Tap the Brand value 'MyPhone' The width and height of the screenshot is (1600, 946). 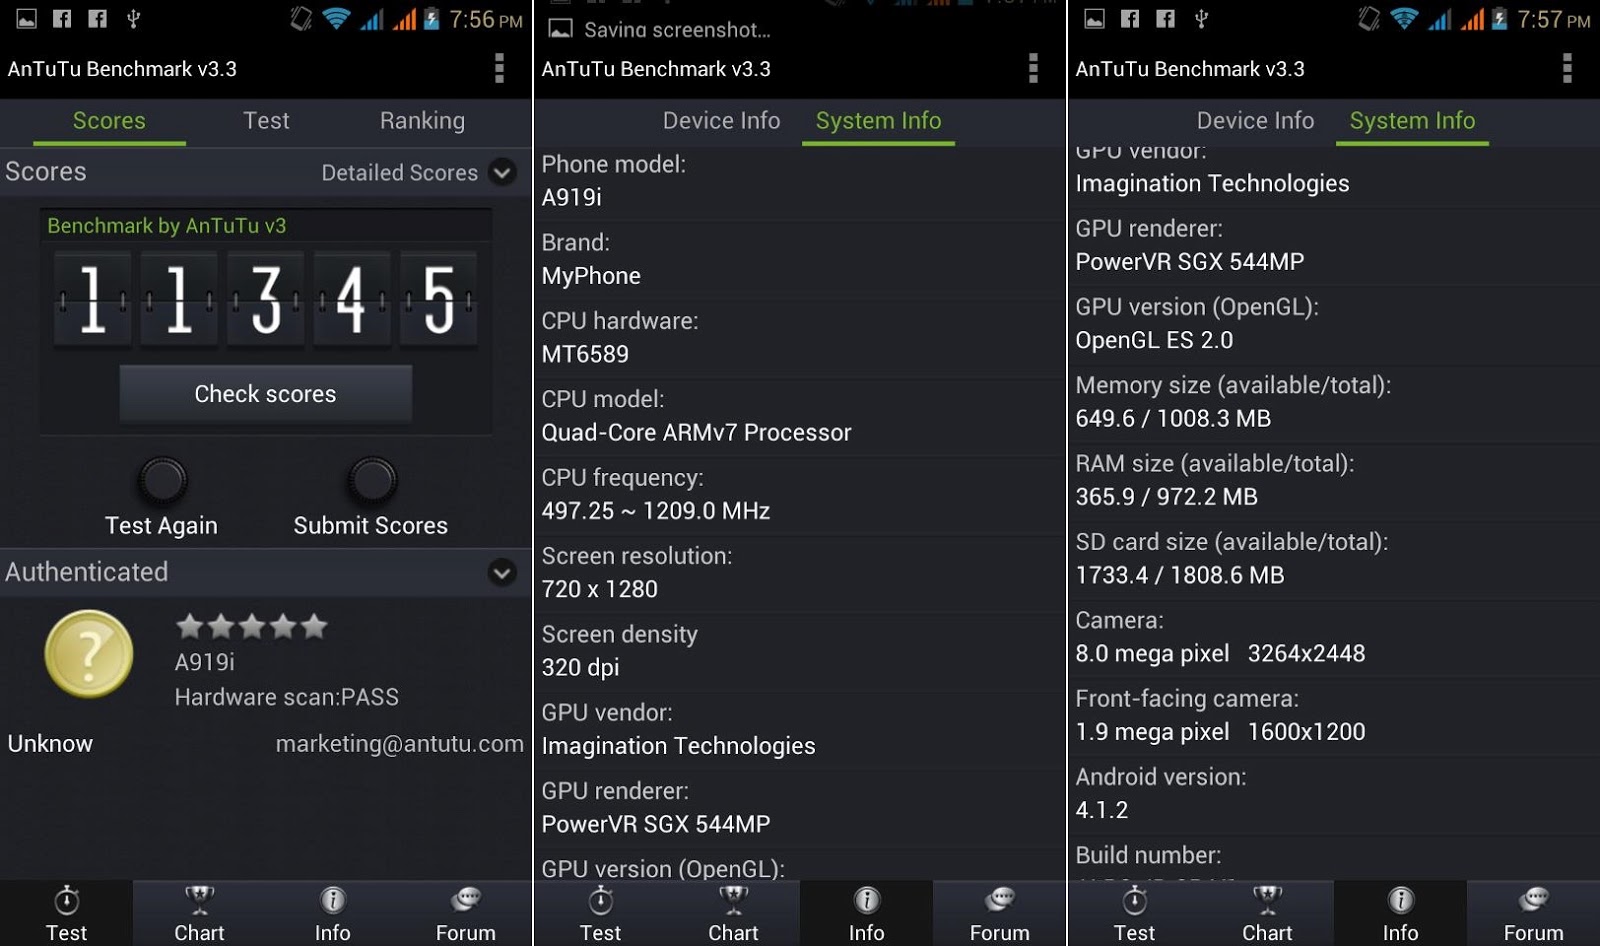591,276
